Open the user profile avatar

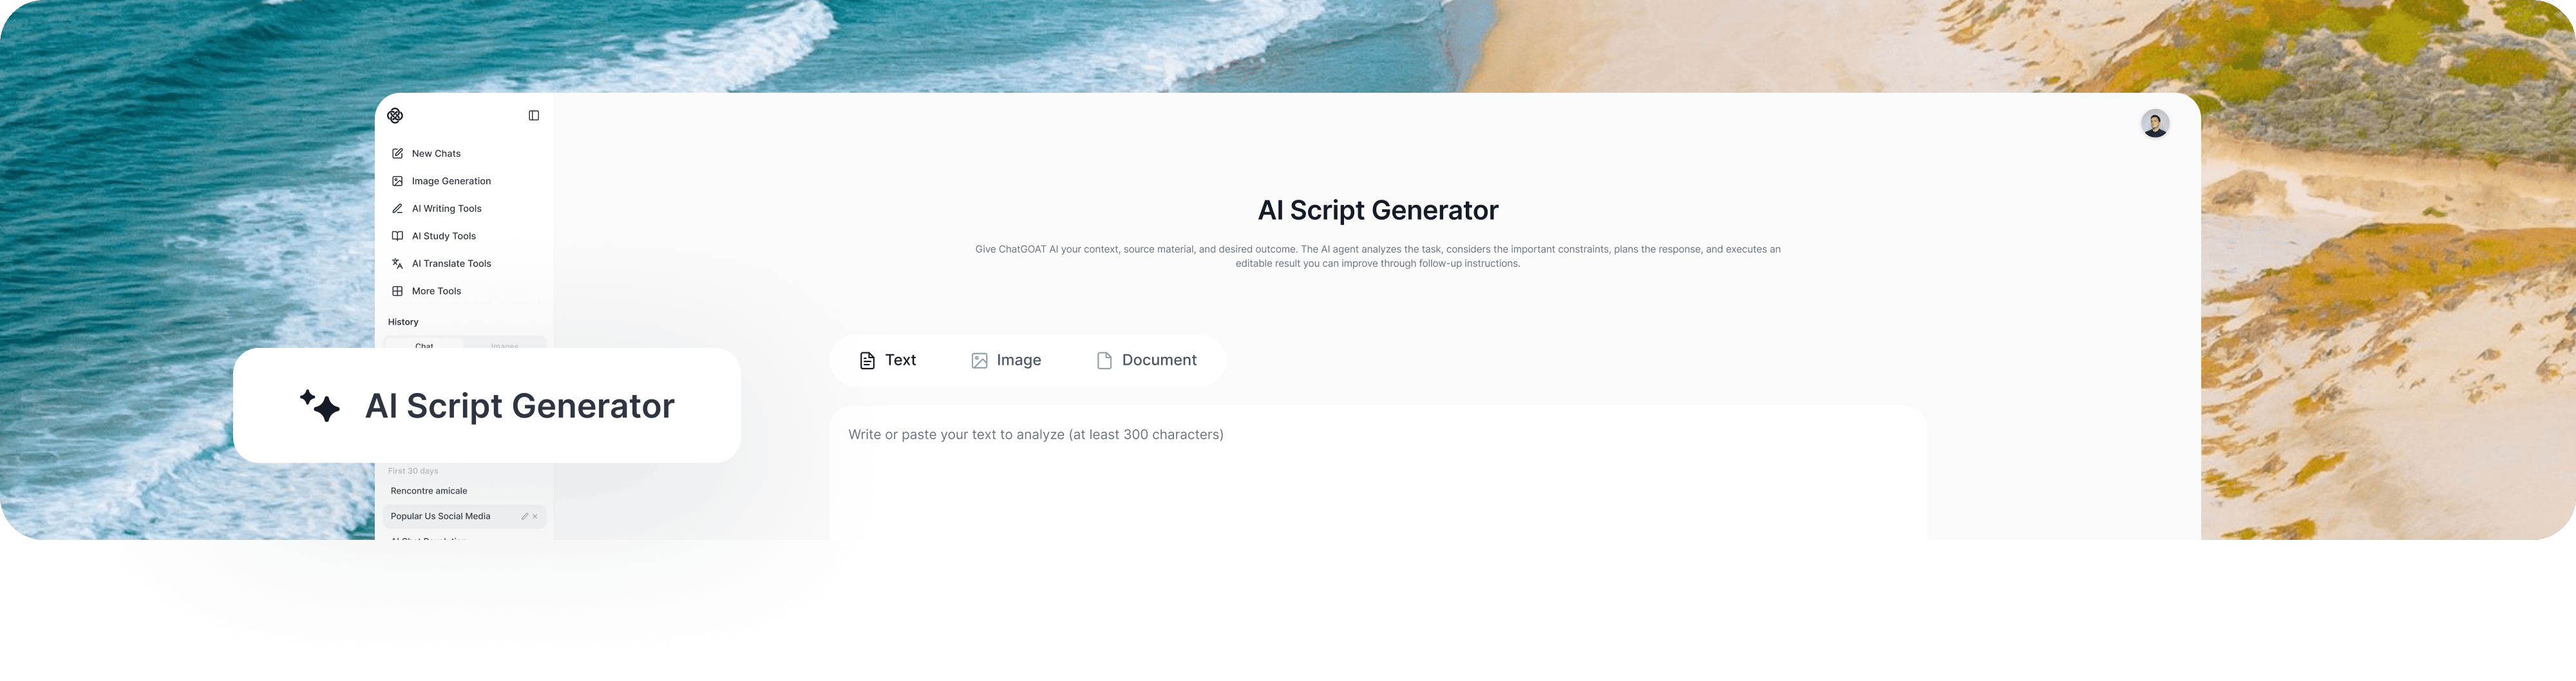coord(2154,124)
